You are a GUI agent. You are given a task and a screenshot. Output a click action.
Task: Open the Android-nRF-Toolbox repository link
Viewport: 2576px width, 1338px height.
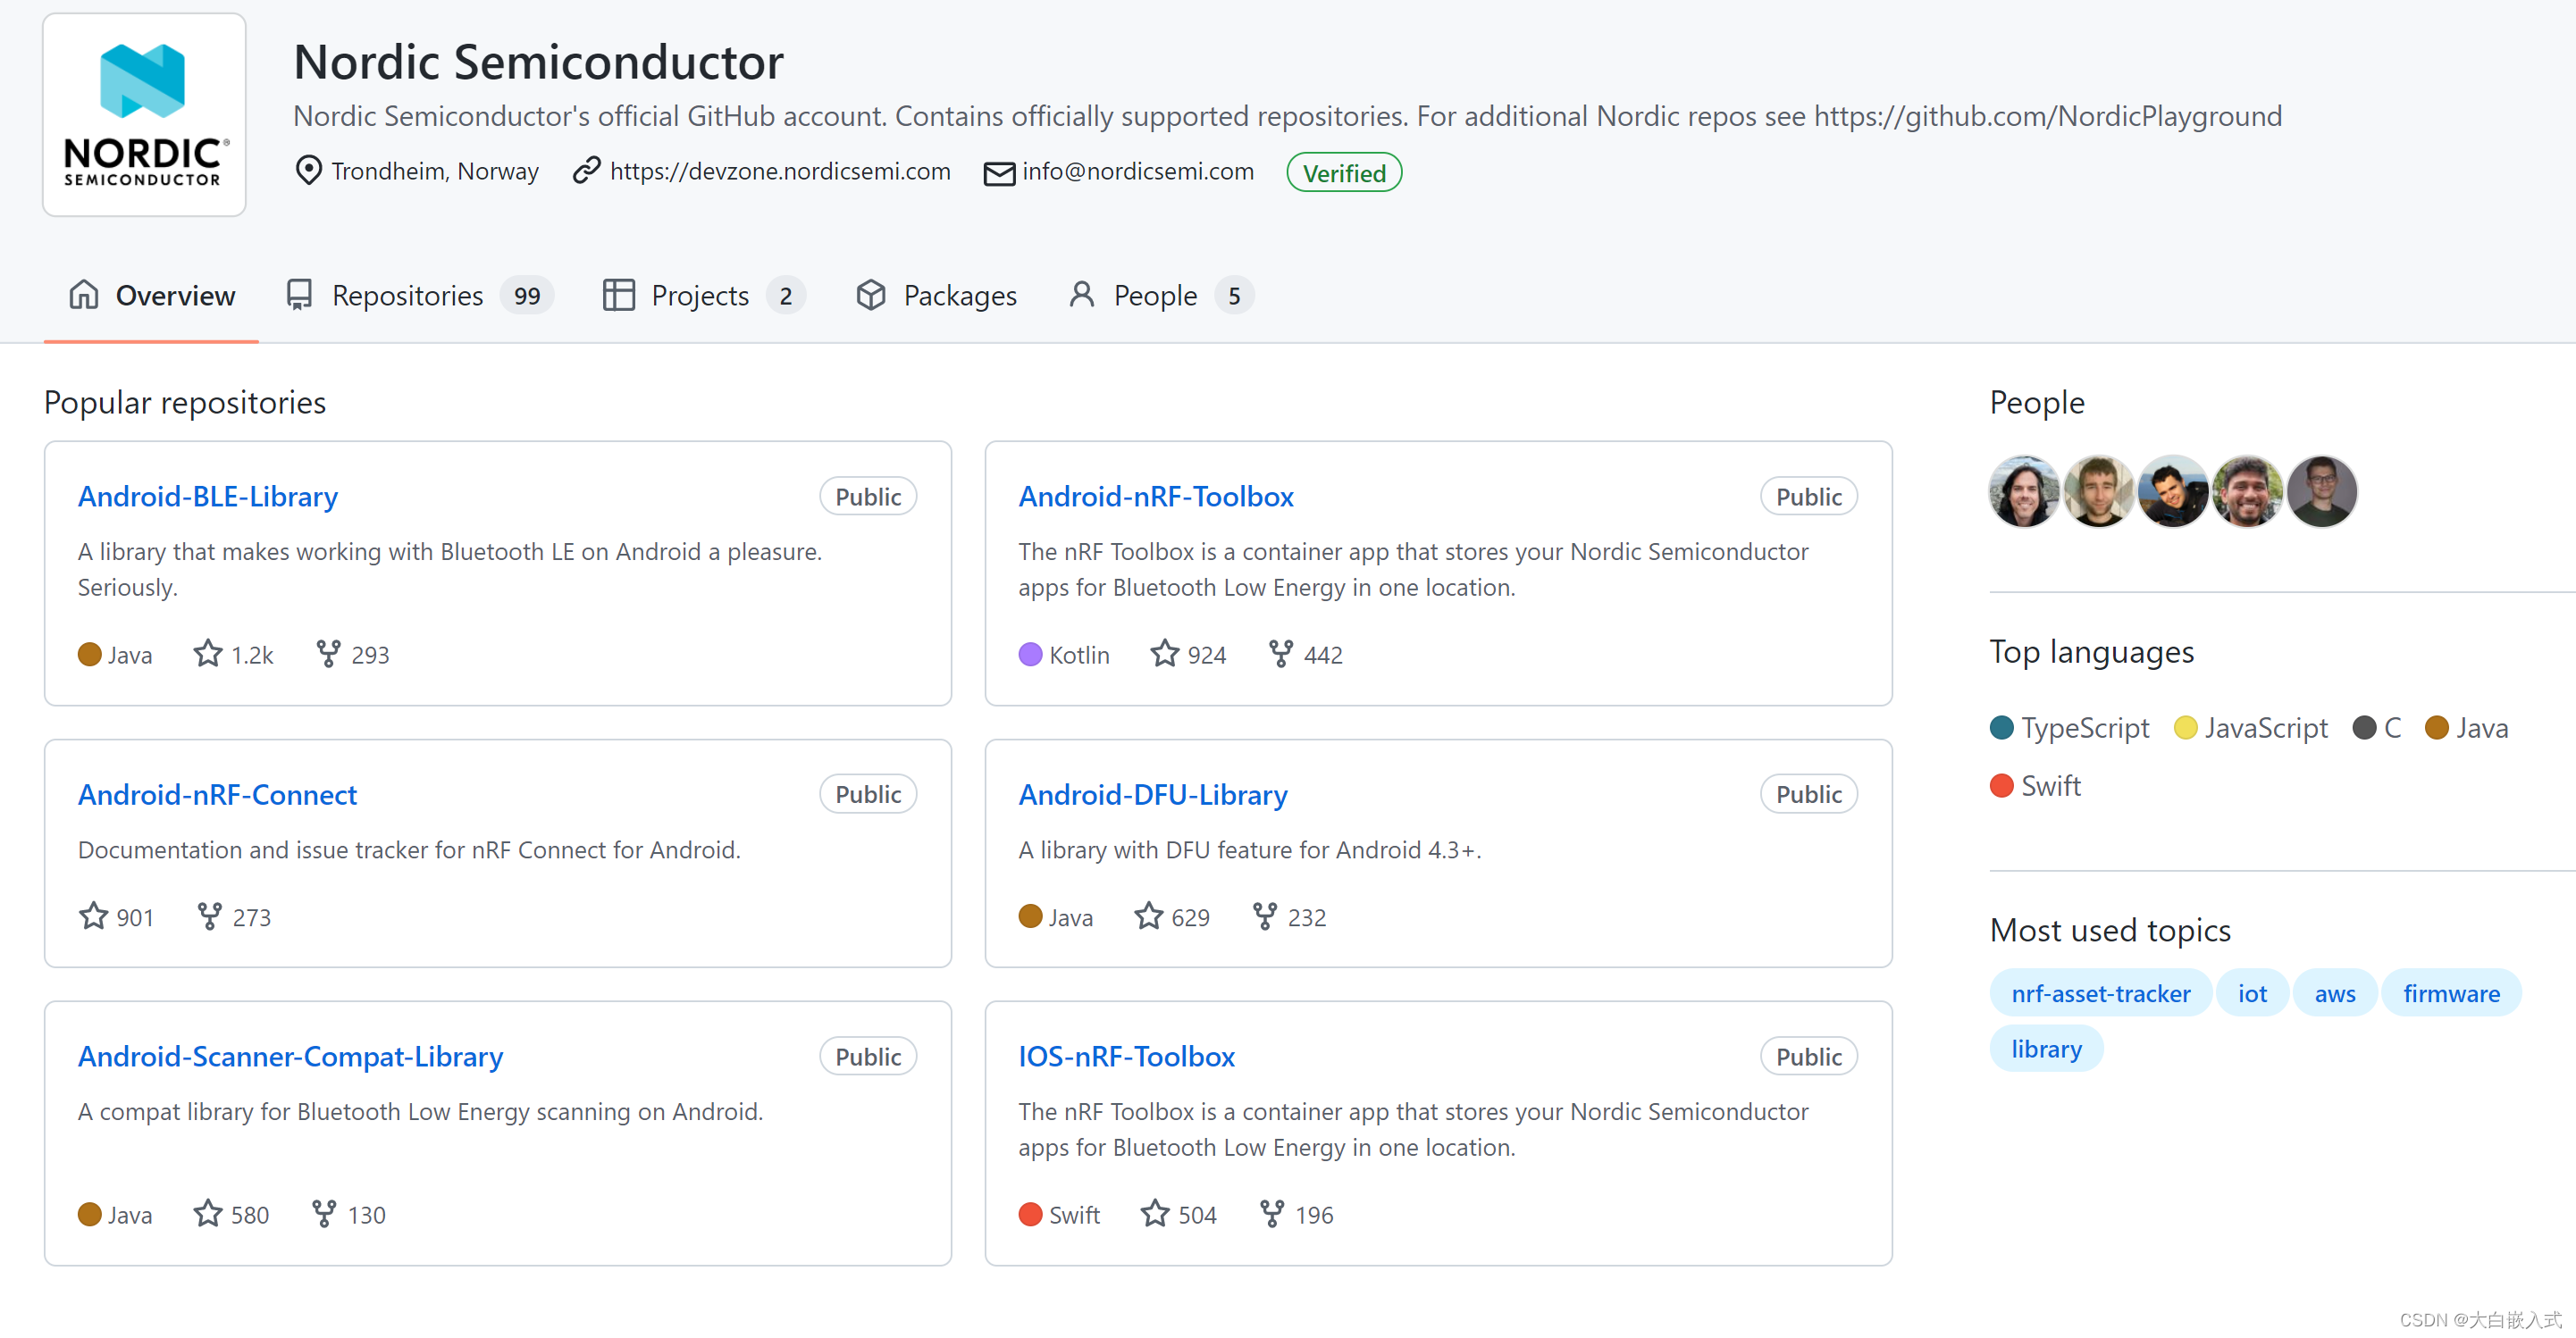1155,496
